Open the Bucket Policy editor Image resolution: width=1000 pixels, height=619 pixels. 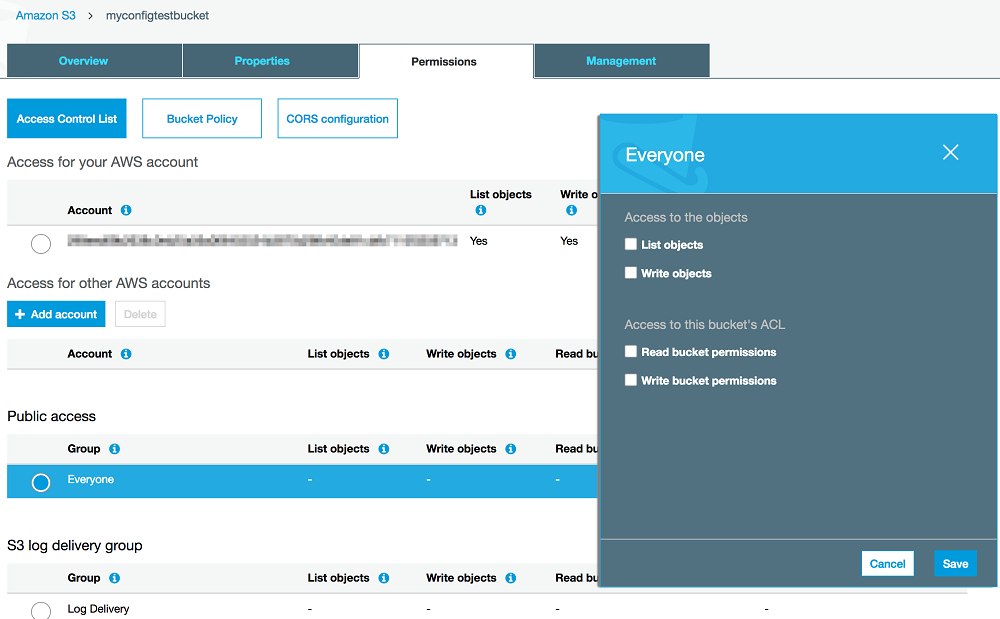click(201, 118)
